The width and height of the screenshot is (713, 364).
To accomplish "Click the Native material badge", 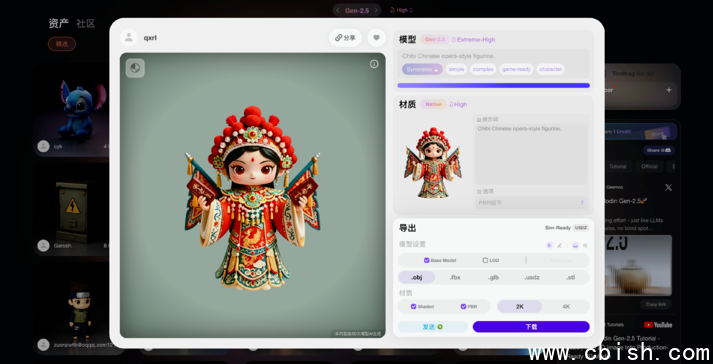I will [433, 104].
